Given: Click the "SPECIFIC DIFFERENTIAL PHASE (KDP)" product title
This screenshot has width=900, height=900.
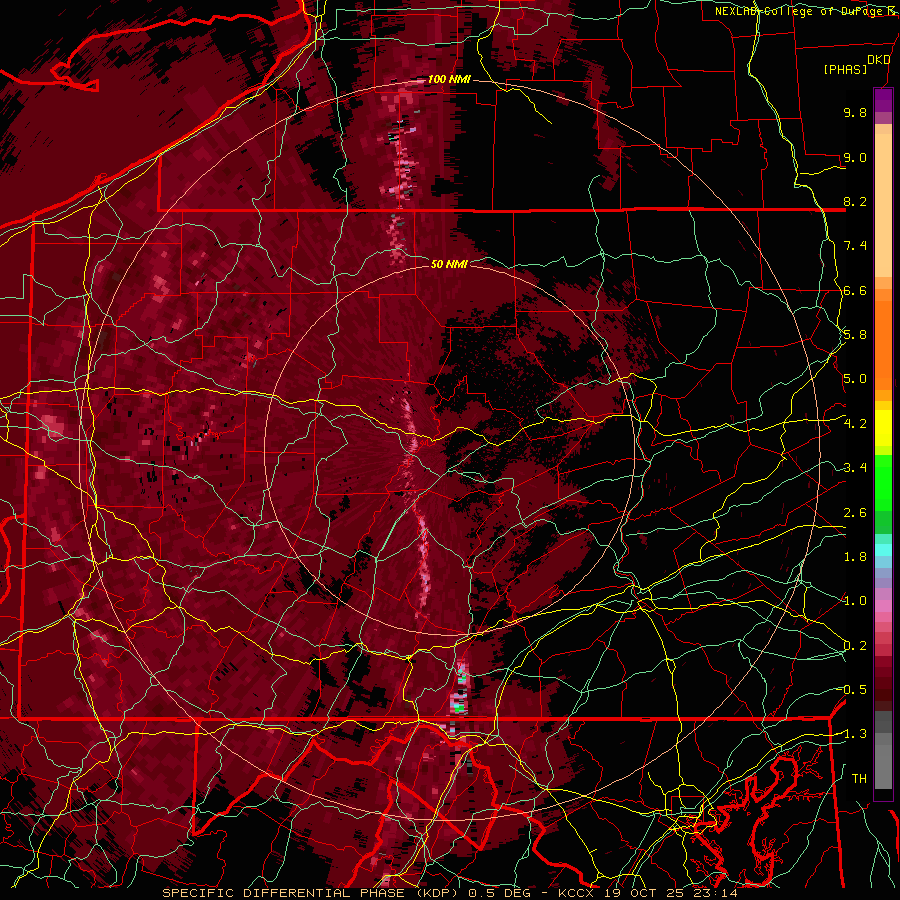Looking at the screenshot, I should pyautogui.click(x=312, y=893).
